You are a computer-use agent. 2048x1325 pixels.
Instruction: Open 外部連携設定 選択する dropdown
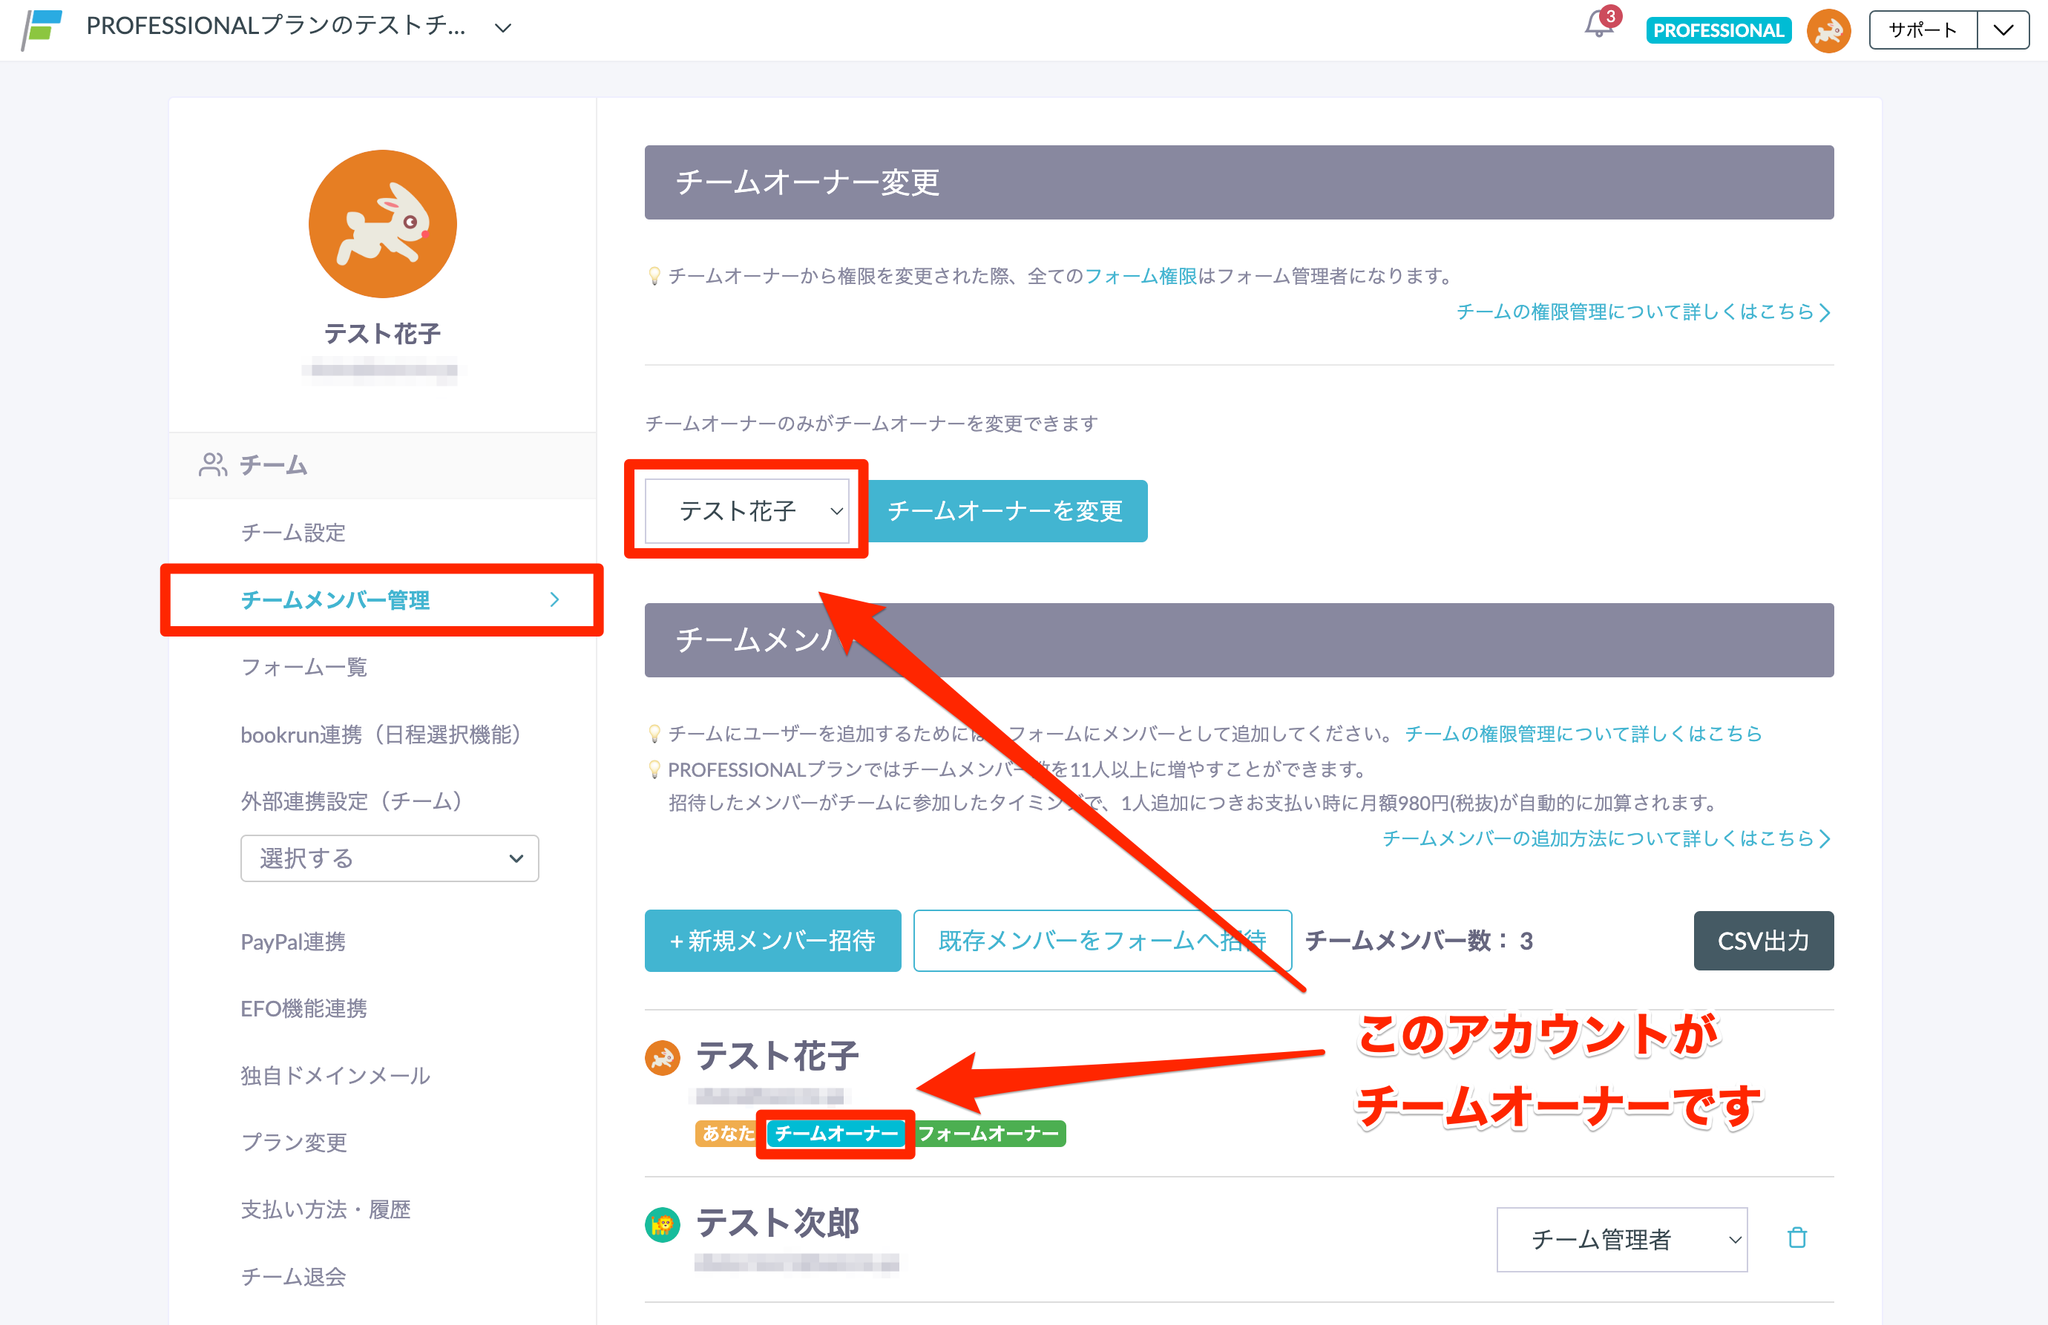coord(389,858)
